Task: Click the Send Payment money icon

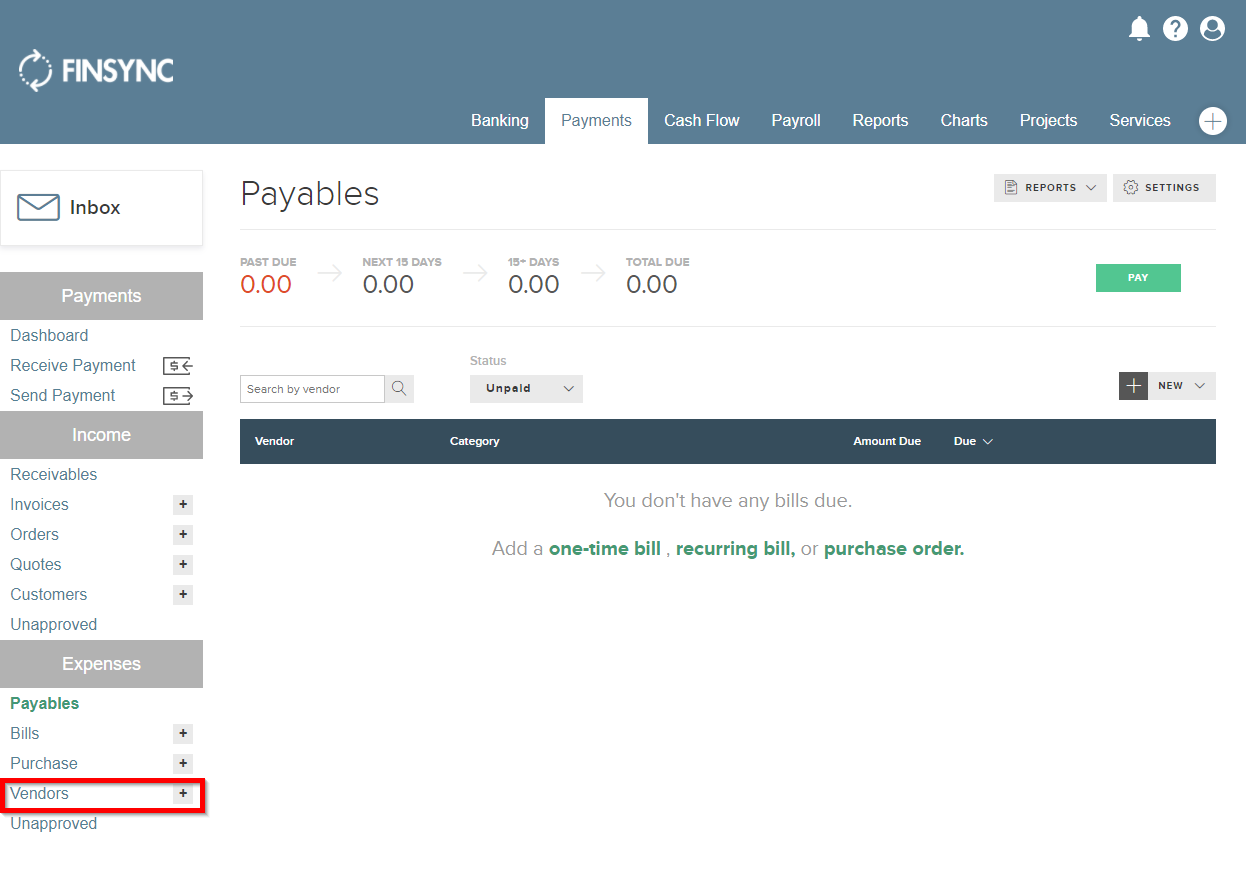Action: pyautogui.click(x=178, y=396)
